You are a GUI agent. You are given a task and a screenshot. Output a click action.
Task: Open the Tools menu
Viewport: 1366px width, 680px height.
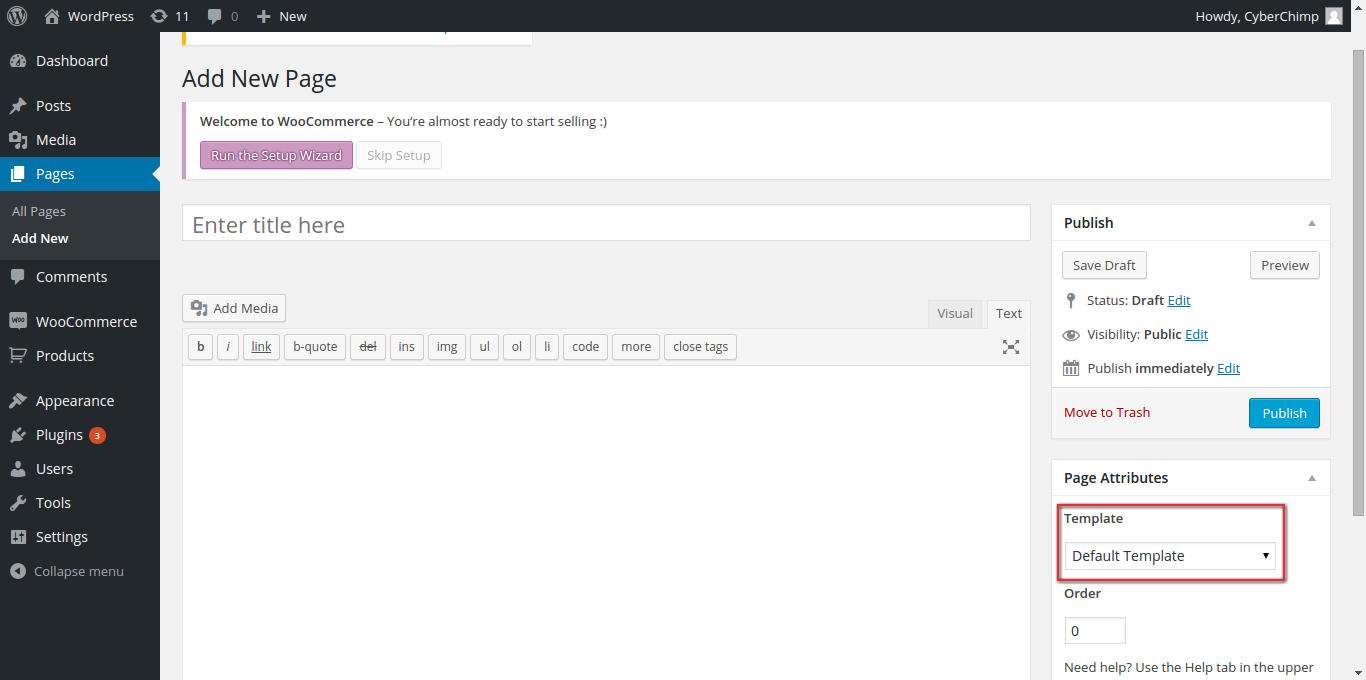(80, 503)
